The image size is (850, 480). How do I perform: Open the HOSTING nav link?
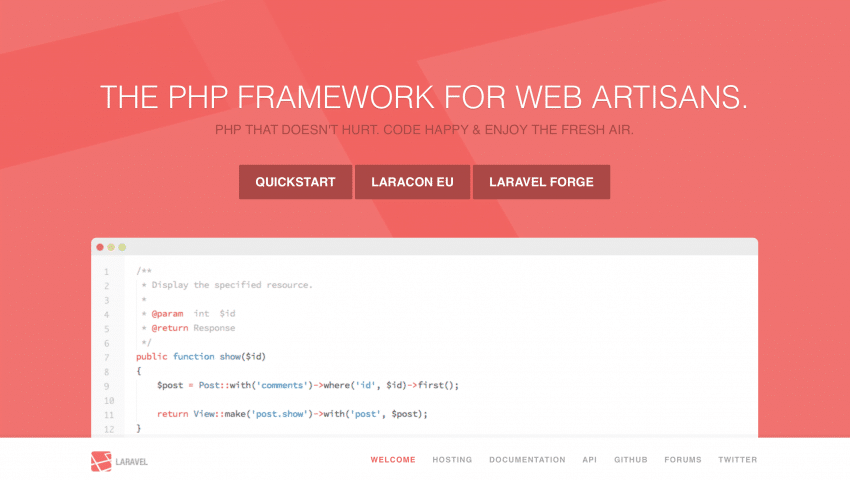(x=452, y=459)
